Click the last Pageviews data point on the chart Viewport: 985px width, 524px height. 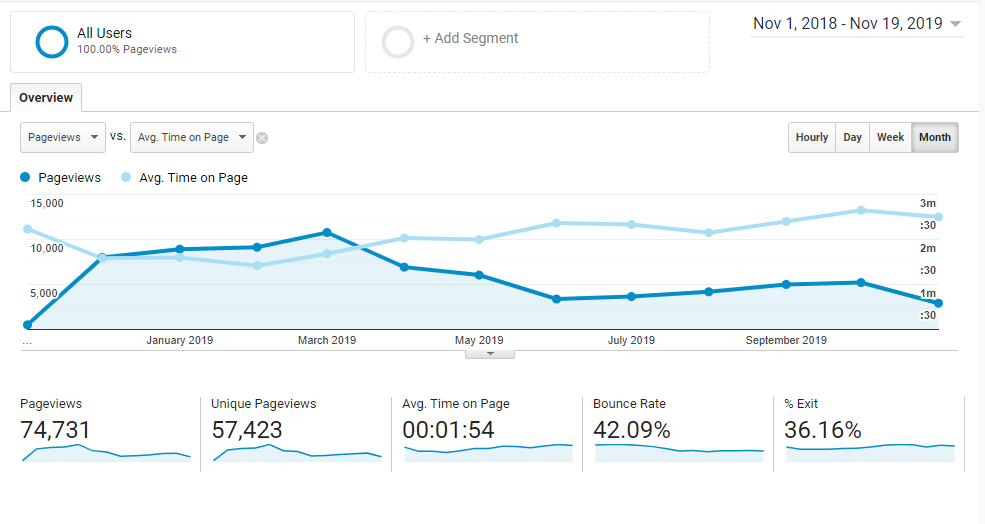939,303
